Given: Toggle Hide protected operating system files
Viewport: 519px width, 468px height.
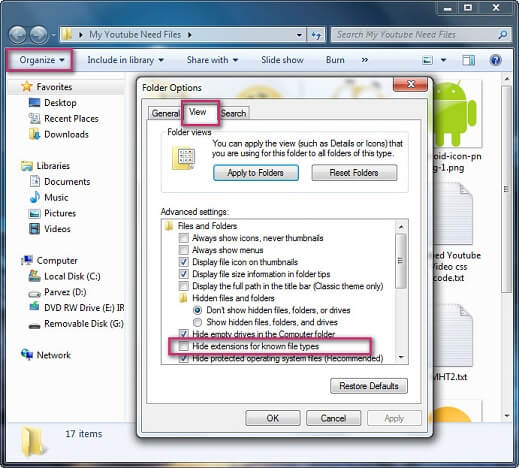Looking at the screenshot, I should [x=184, y=359].
